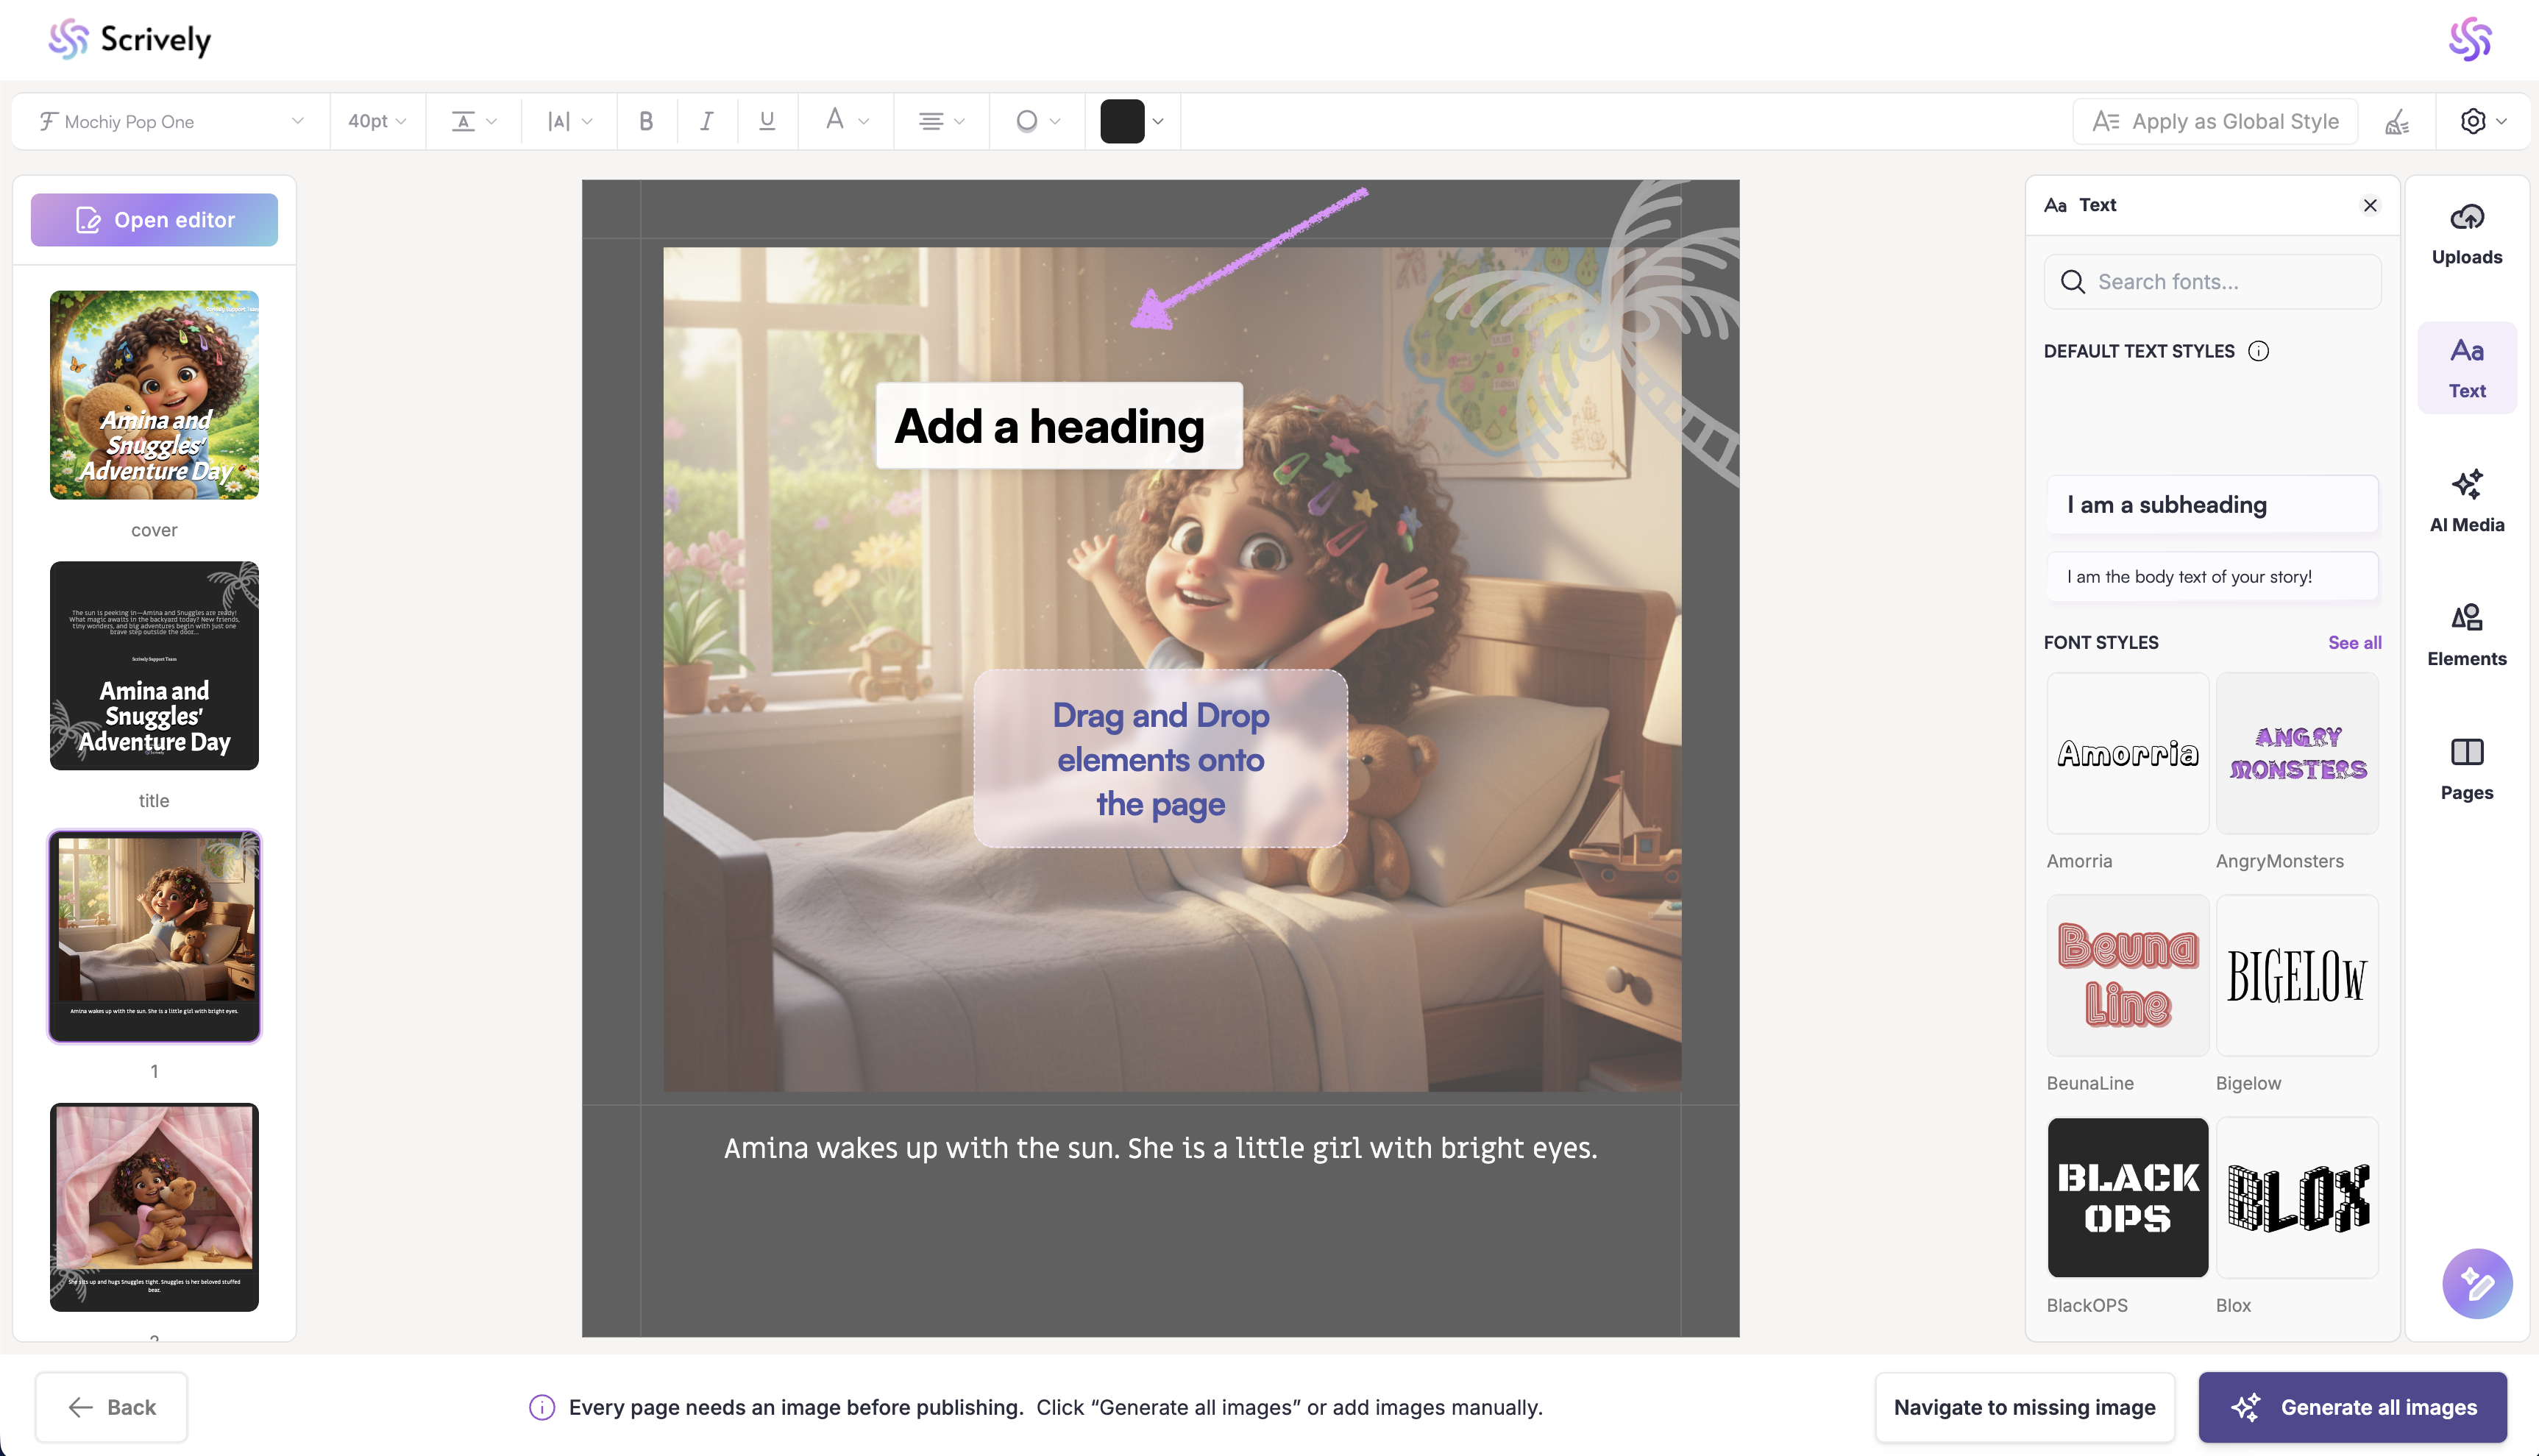Toggle underline formatting
The width and height of the screenshot is (2539, 1456).
pyautogui.click(x=767, y=121)
